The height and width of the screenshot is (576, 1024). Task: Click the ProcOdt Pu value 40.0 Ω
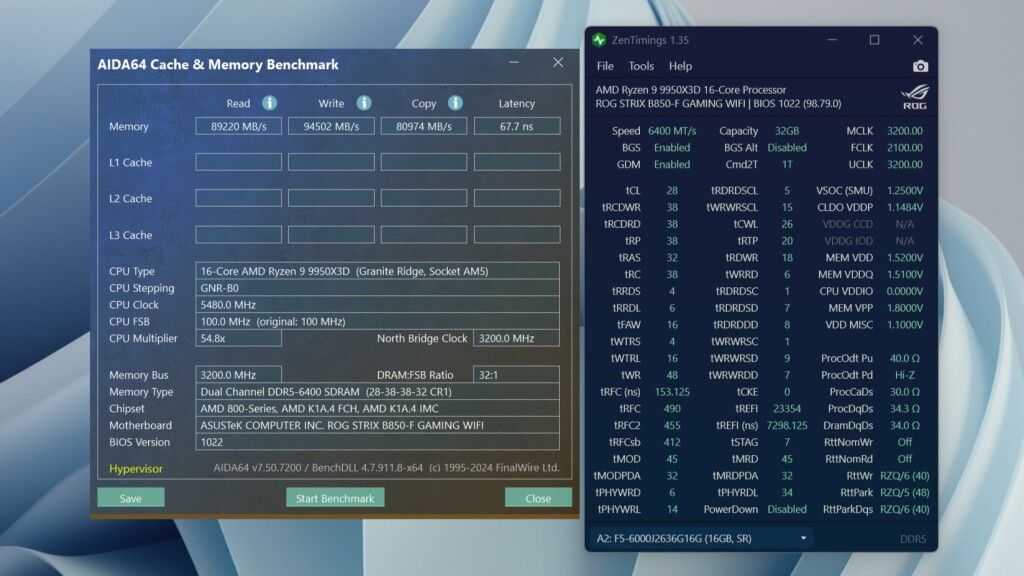point(904,358)
